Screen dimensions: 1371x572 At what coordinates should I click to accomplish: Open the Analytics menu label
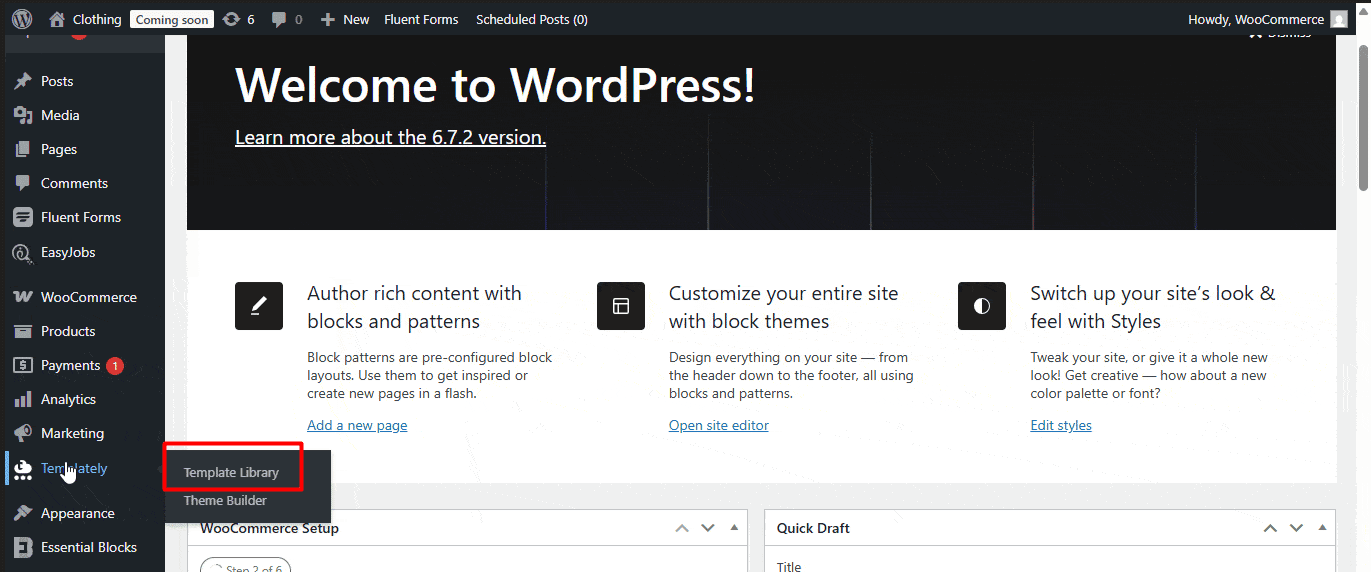(68, 399)
